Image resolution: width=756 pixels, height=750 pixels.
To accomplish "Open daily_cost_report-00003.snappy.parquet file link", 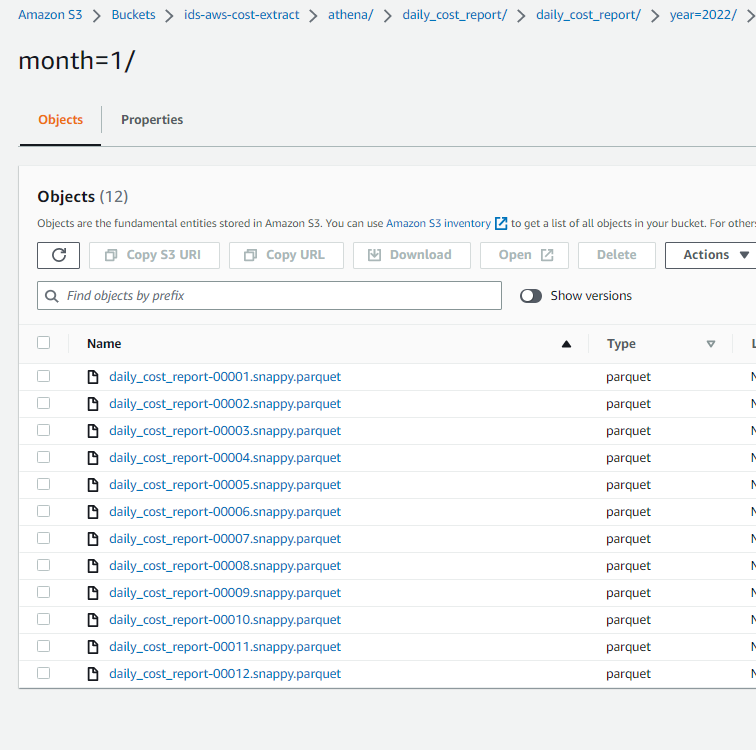I will tap(225, 430).
